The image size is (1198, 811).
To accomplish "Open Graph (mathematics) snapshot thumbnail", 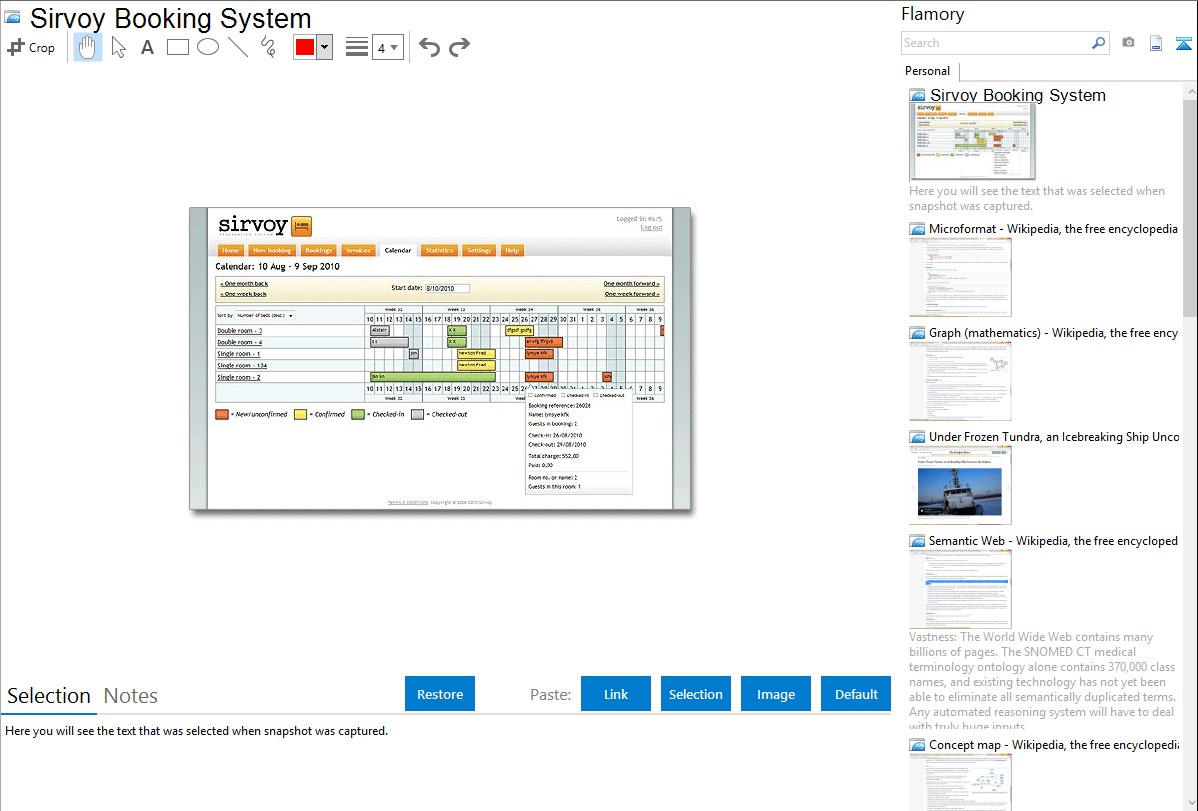I will click(960, 381).
